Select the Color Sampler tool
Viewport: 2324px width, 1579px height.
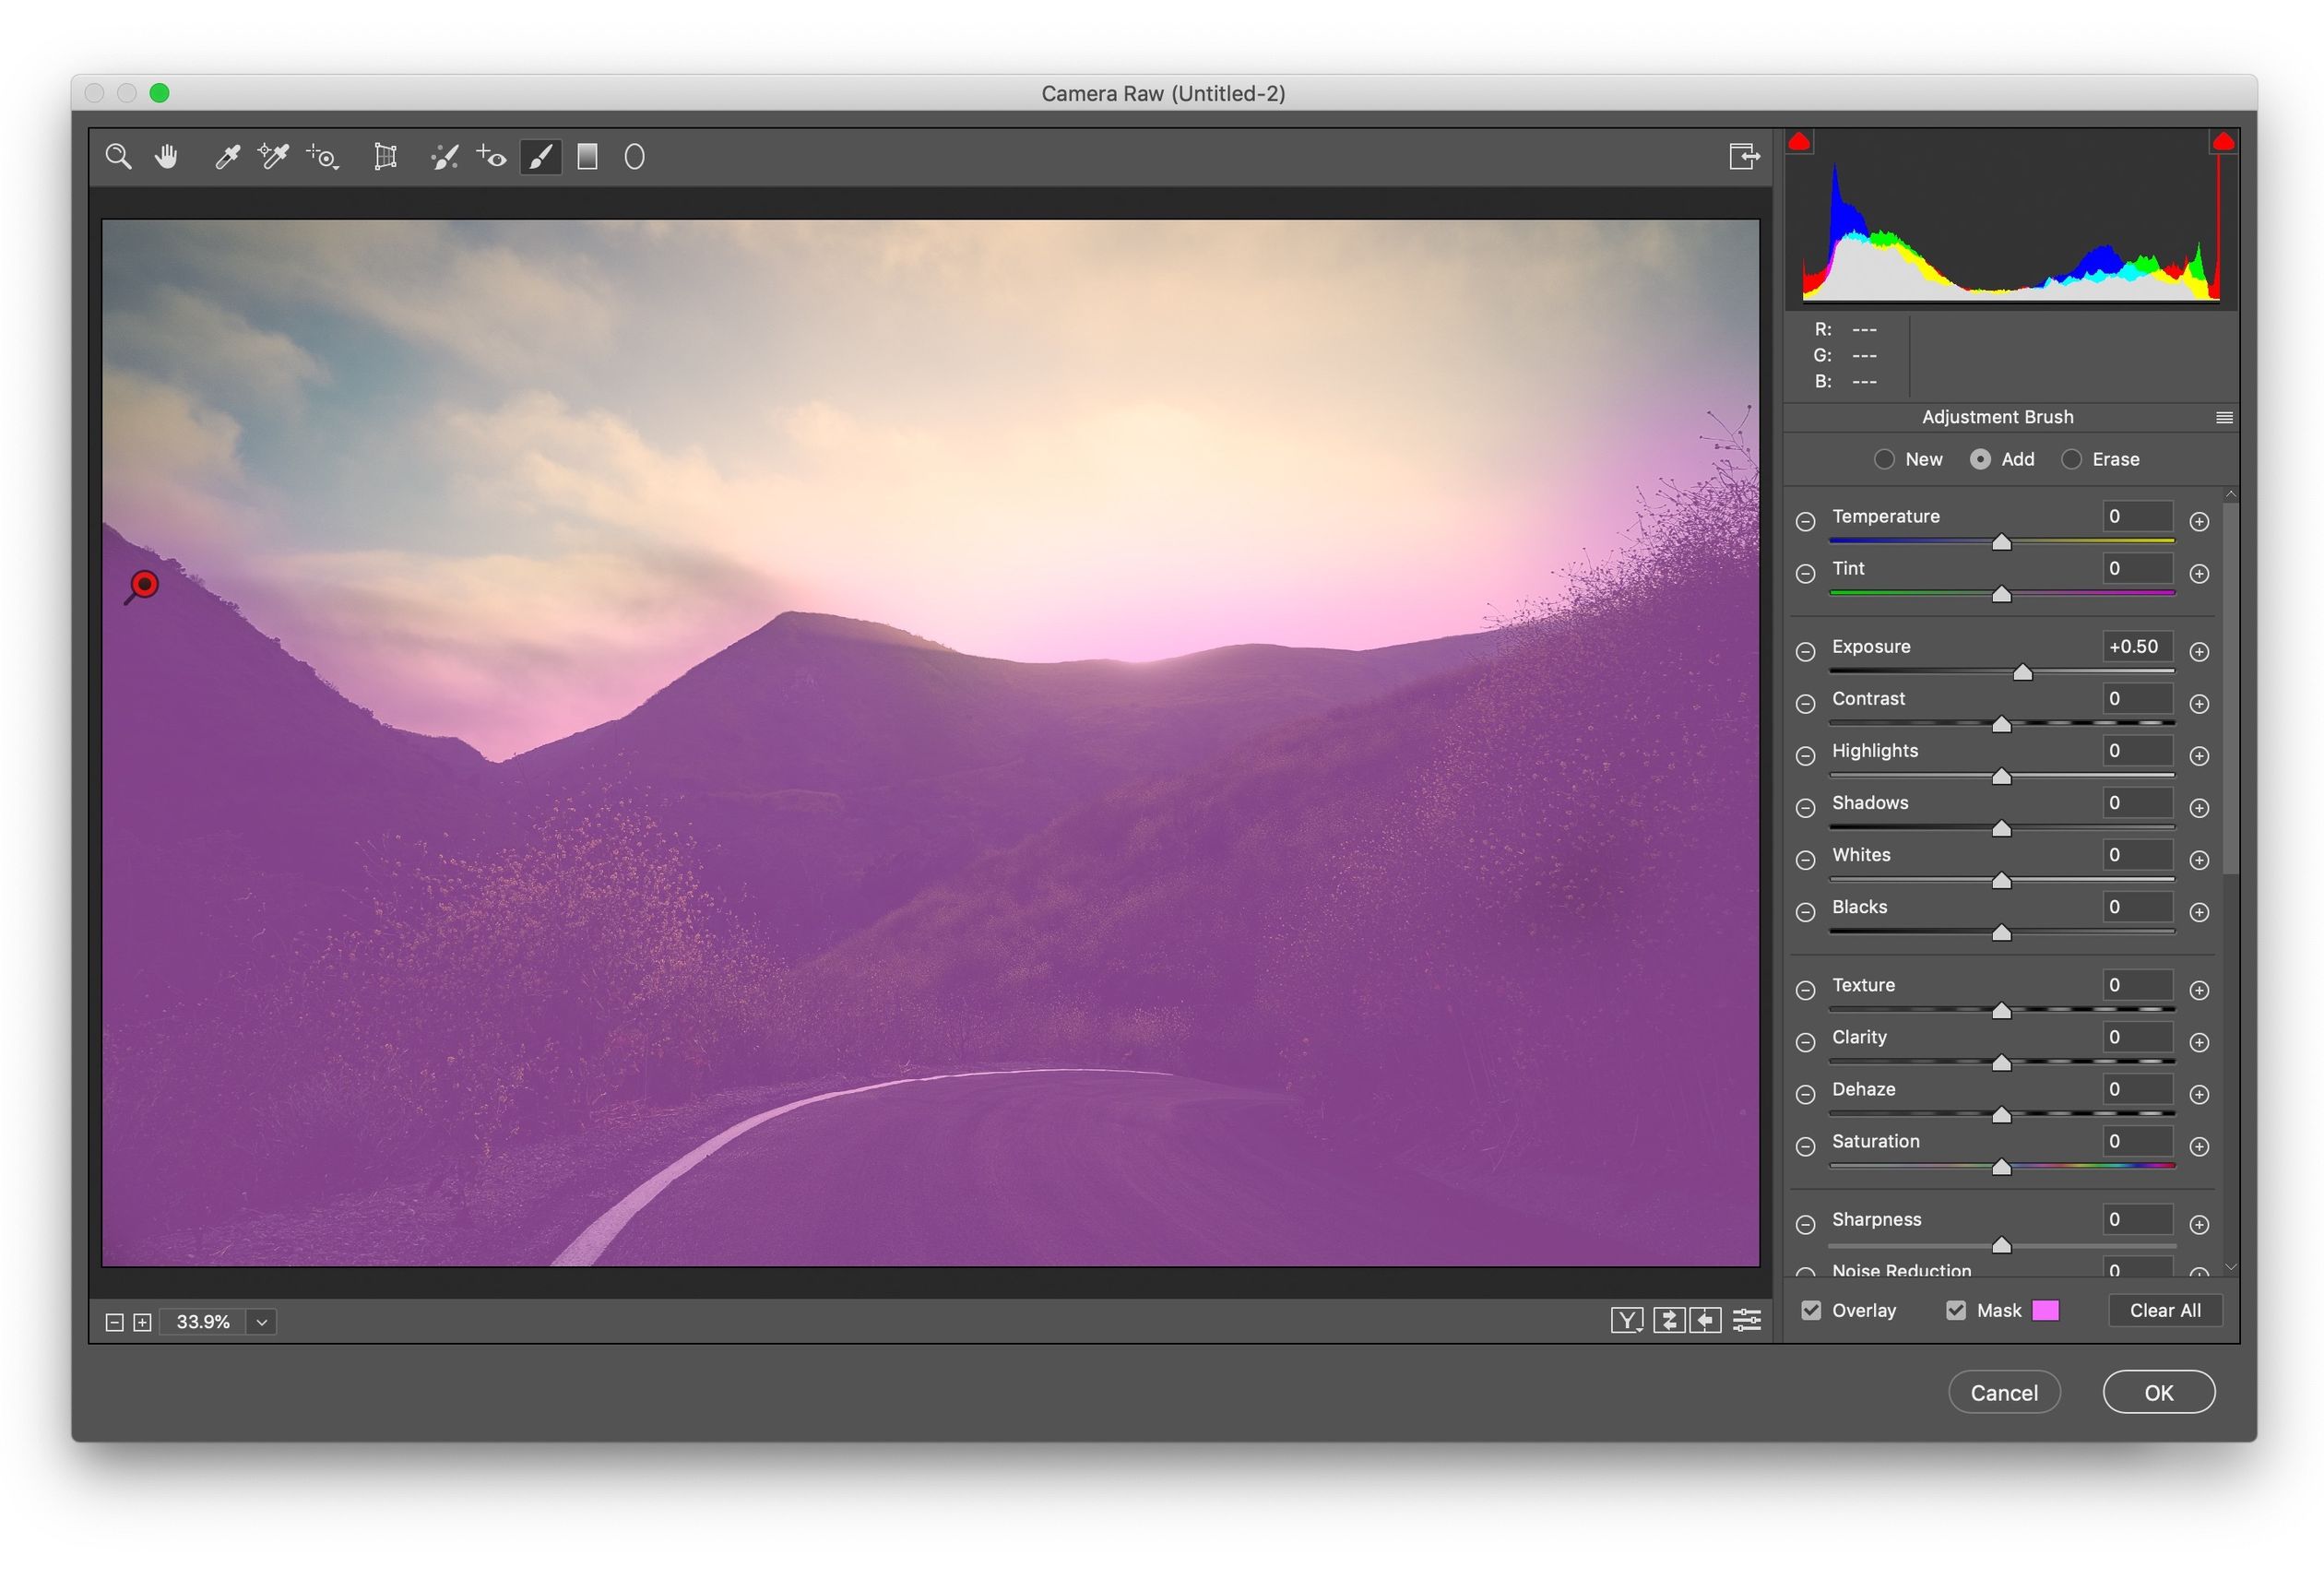tap(272, 156)
